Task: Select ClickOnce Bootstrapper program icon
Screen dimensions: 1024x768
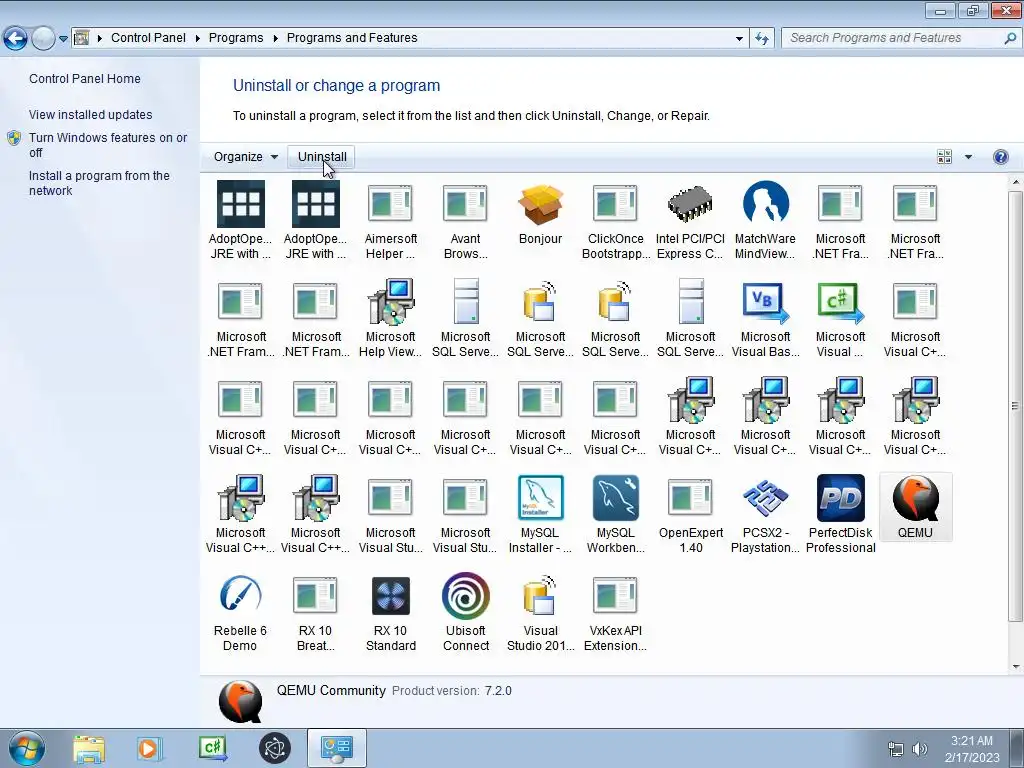Action: 615,204
